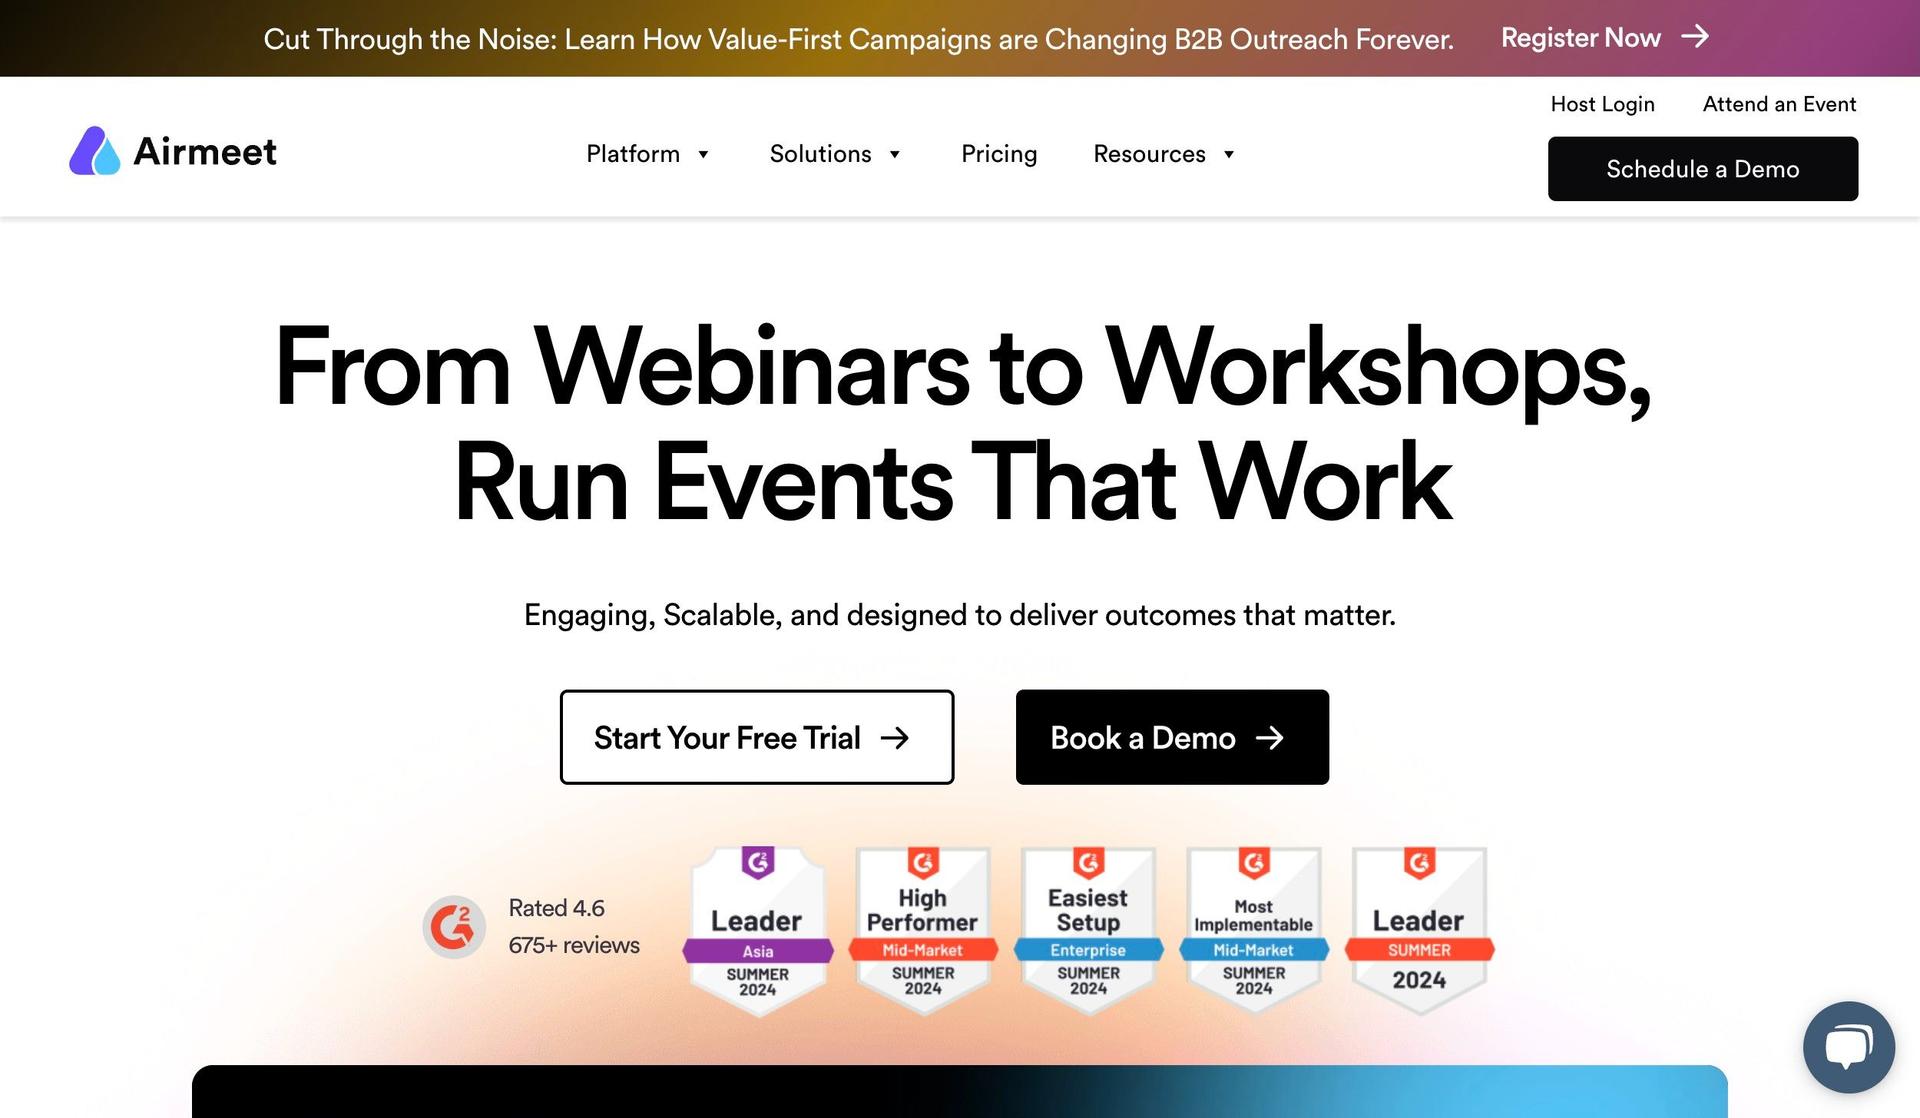The width and height of the screenshot is (1920, 1118).
Task: Click the Attend an Event link
Action: point(1779,104)
